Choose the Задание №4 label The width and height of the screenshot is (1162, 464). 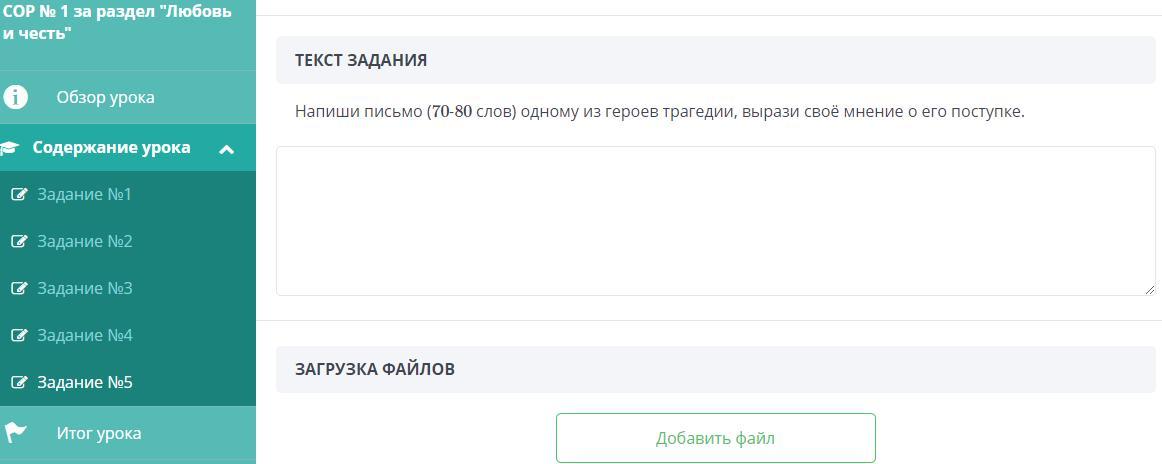pyautogui.click(x=84, y=335)
